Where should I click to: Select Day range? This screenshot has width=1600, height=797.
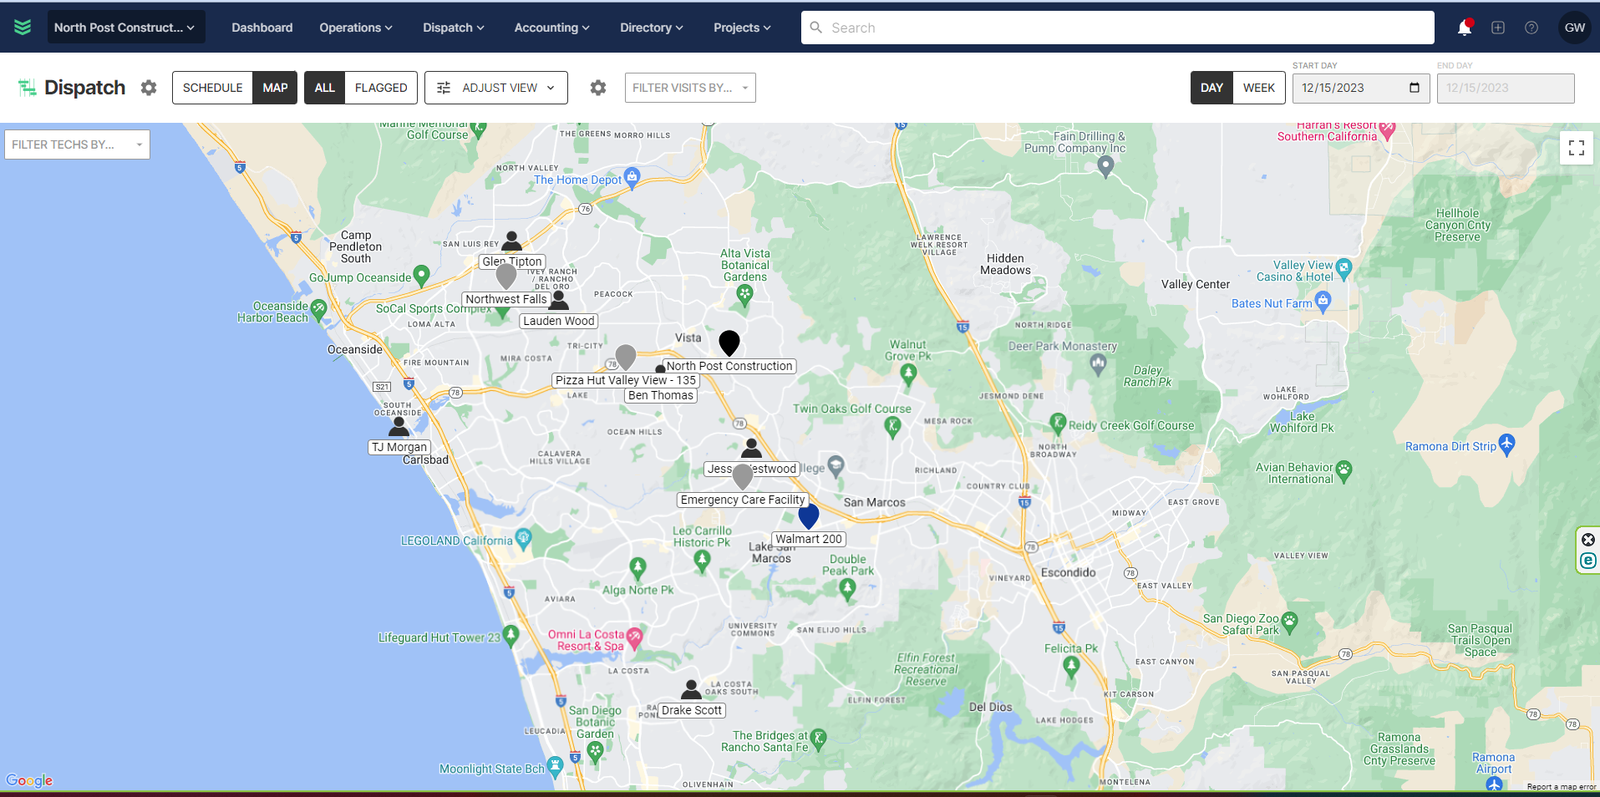pos(1212,88)
